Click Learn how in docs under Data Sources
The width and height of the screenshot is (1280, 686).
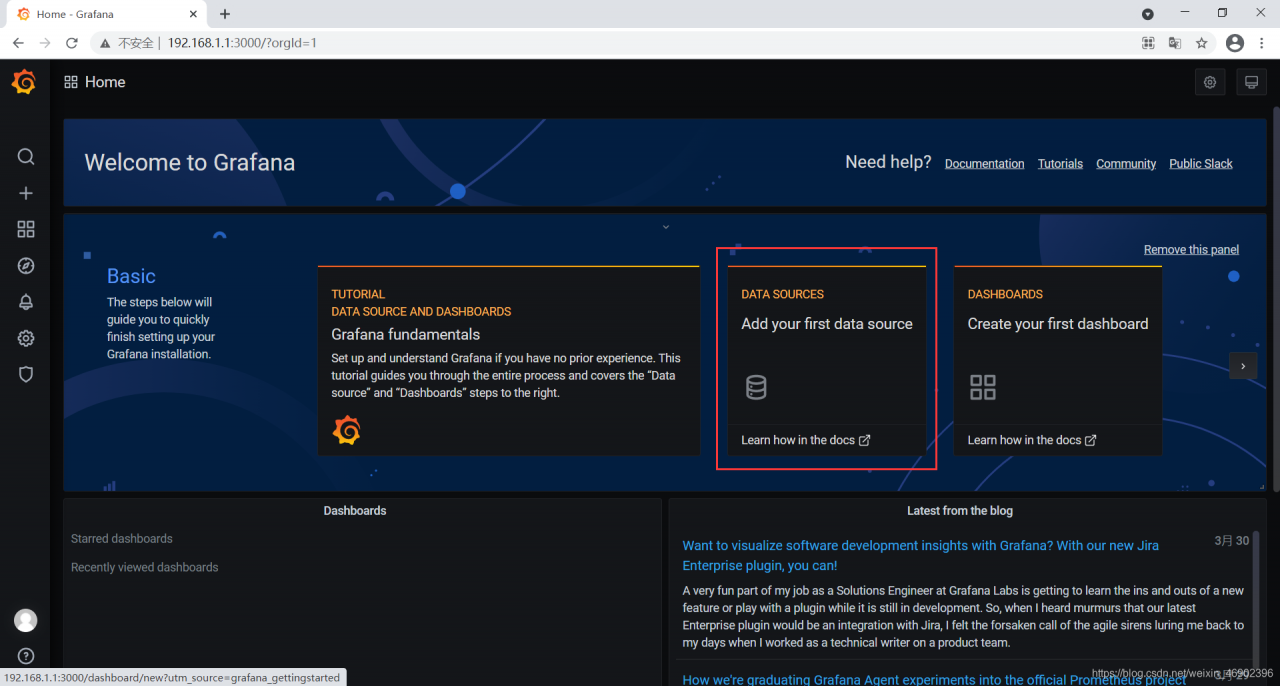pyautogui.click(x=806, y=440)
